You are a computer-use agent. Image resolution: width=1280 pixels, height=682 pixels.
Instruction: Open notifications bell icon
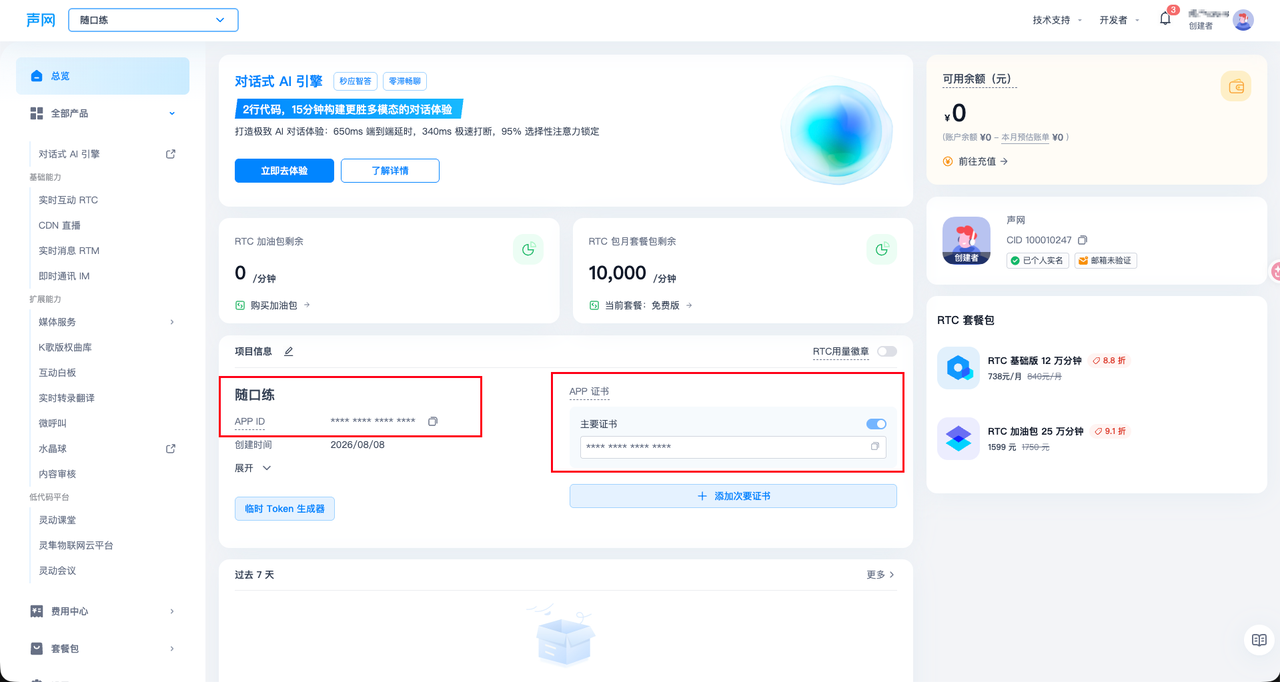(1165, 19)
